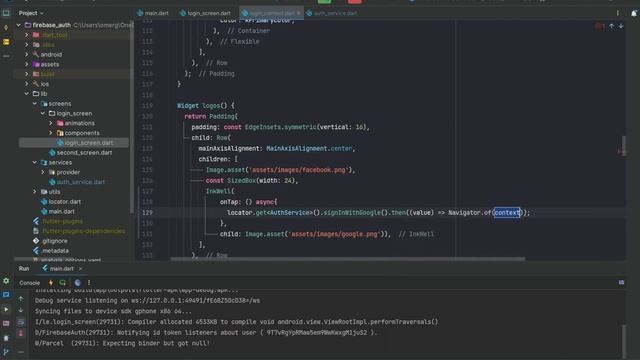The image size is (640, 360).
Task: Switch to auth_service.dart editor tab
Action: tap(331, 13)
